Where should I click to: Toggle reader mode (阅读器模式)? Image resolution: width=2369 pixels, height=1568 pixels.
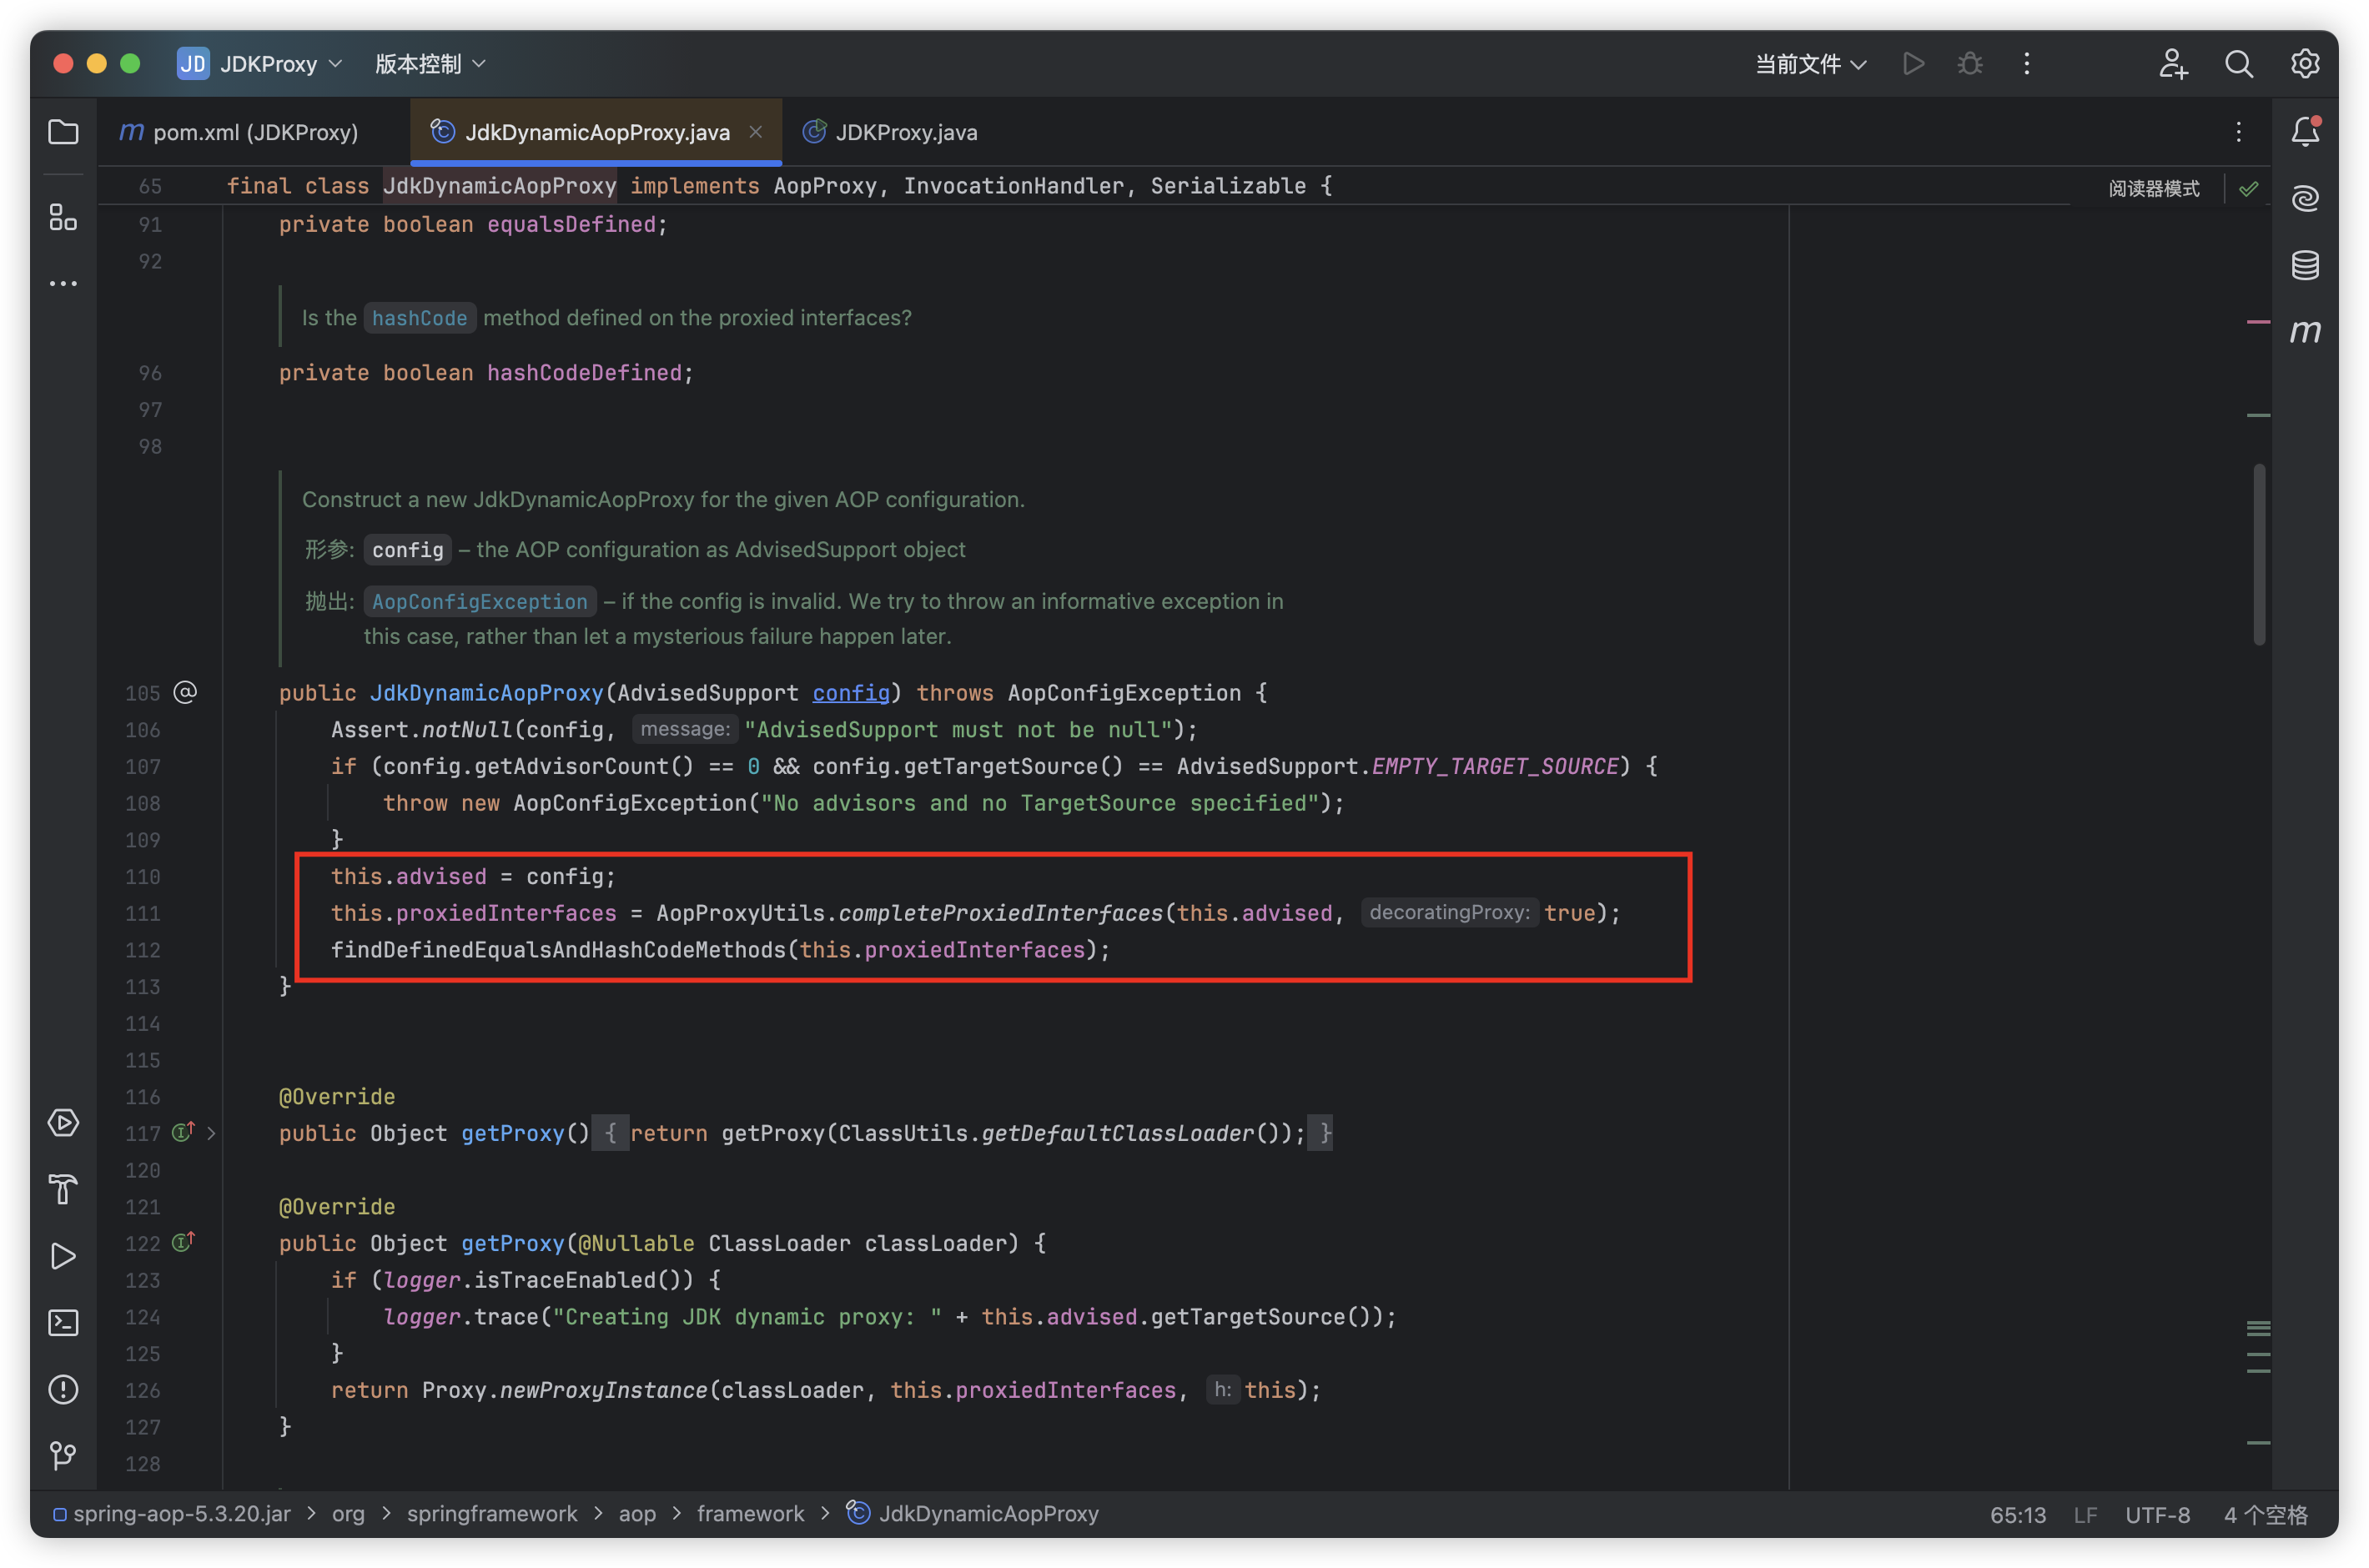tap(2154, 189)
